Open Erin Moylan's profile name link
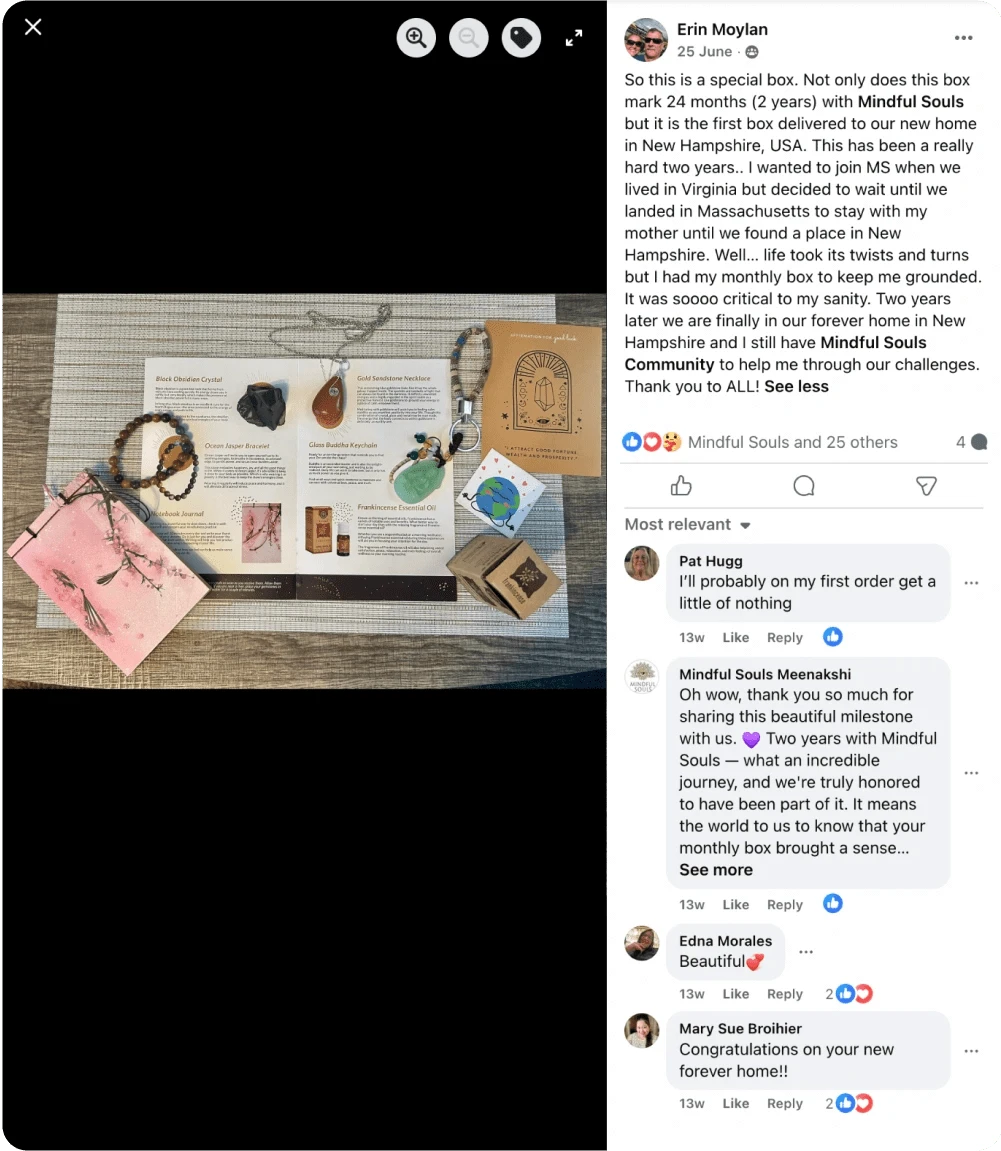Viewport: 1001px width, 1151px height. pyautogui.click(x=722, y=29)
